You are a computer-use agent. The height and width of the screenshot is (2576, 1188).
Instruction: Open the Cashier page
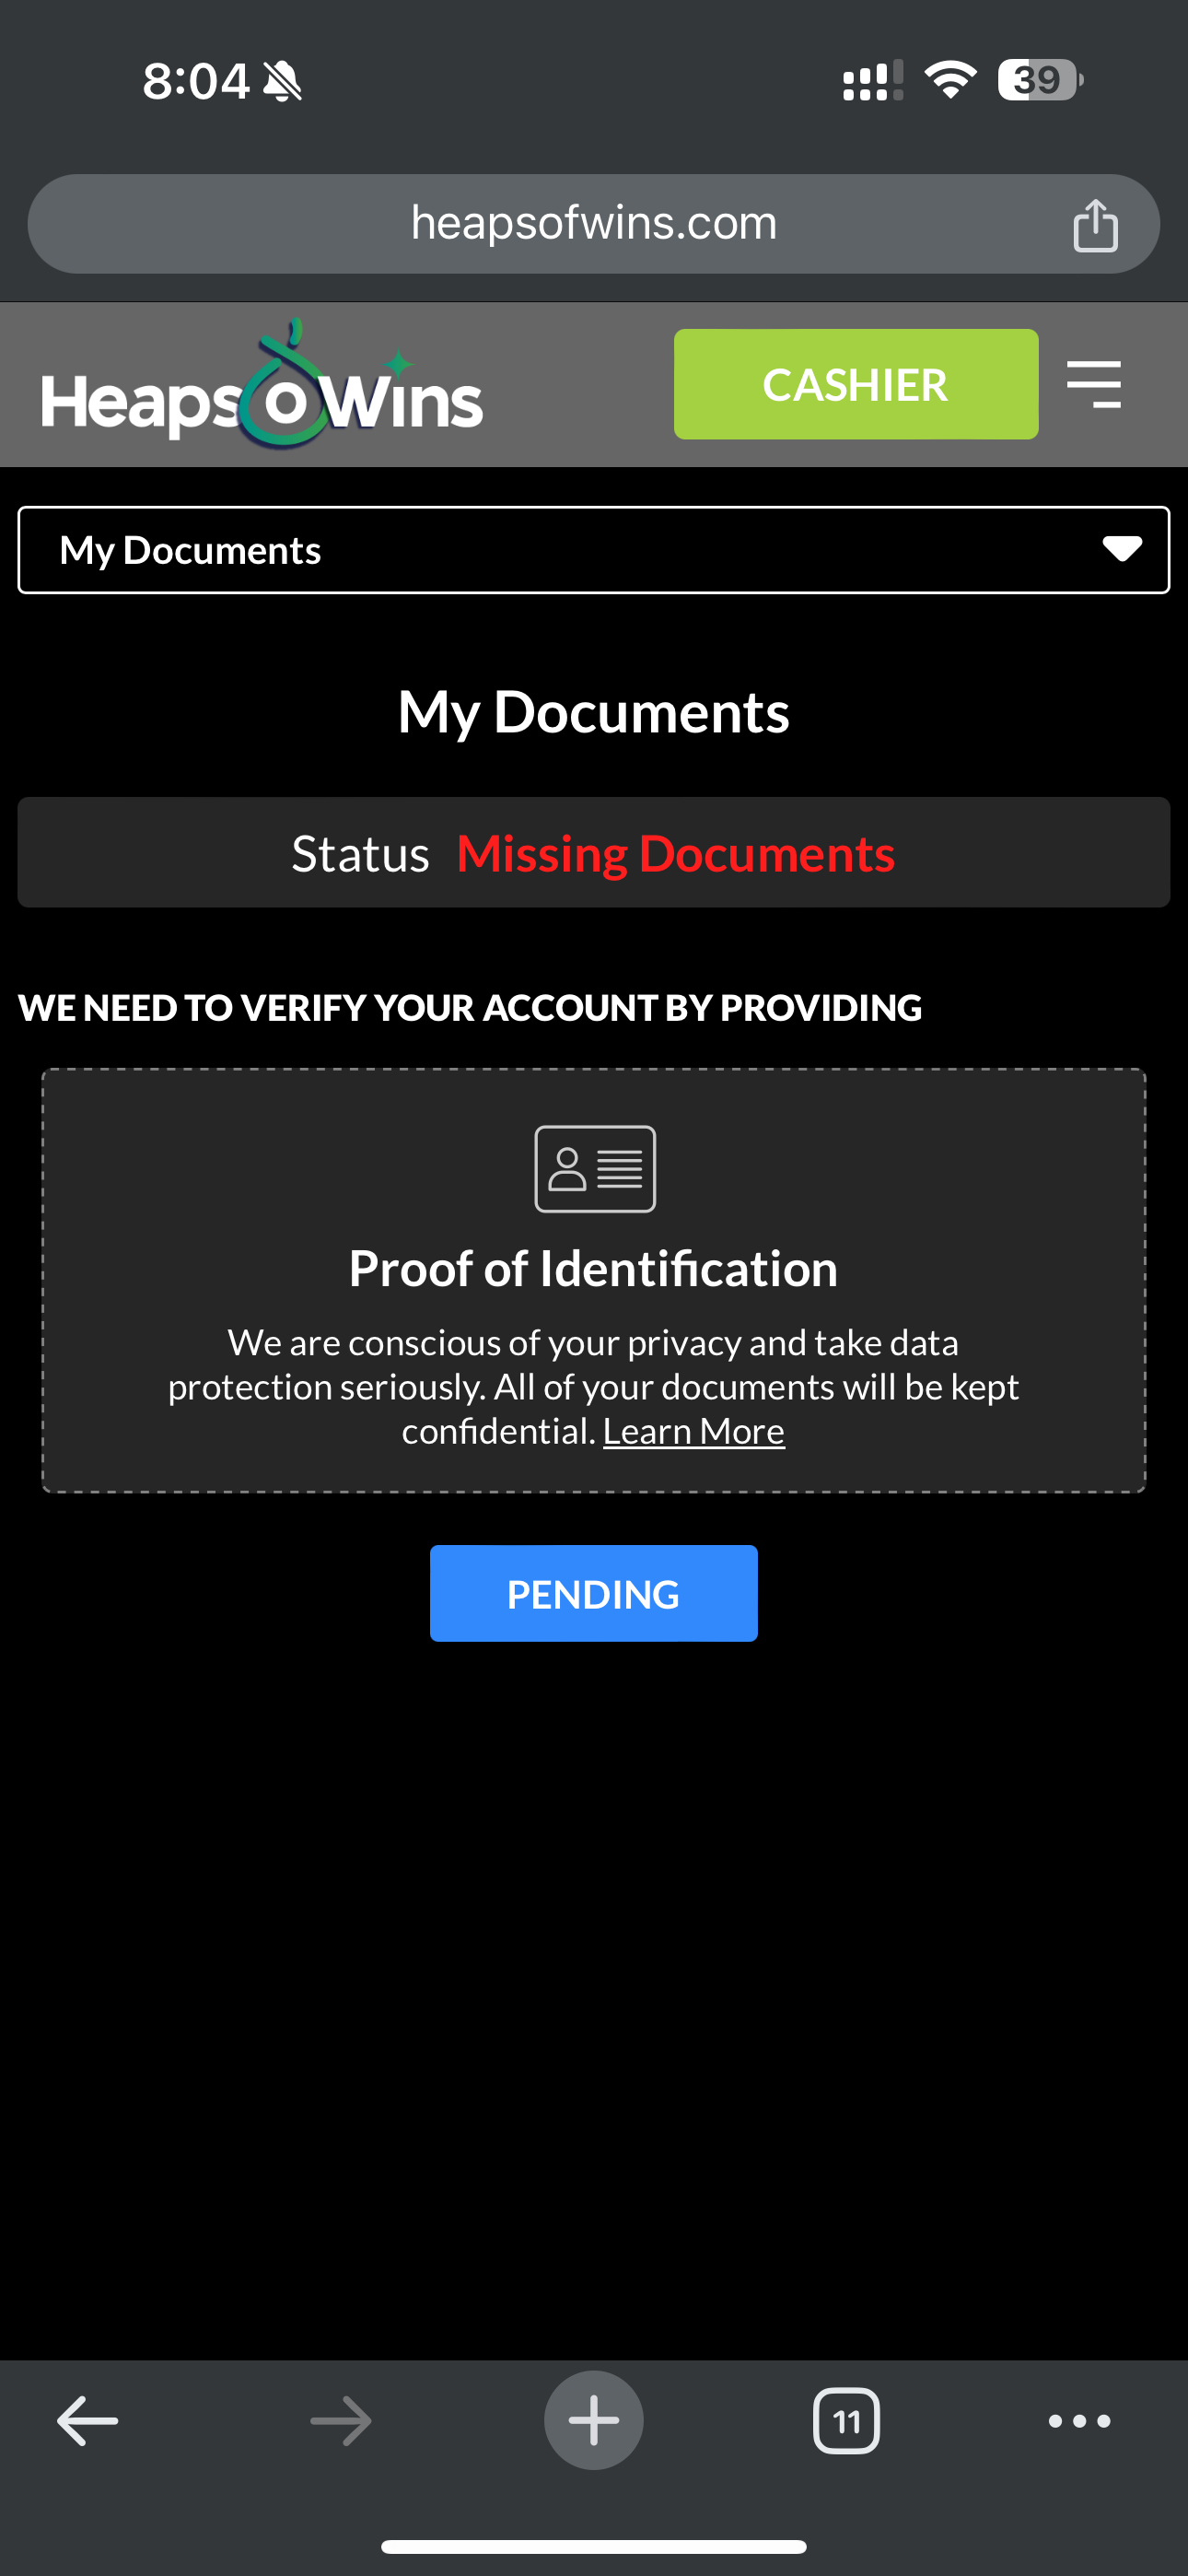tap(855, 384)
